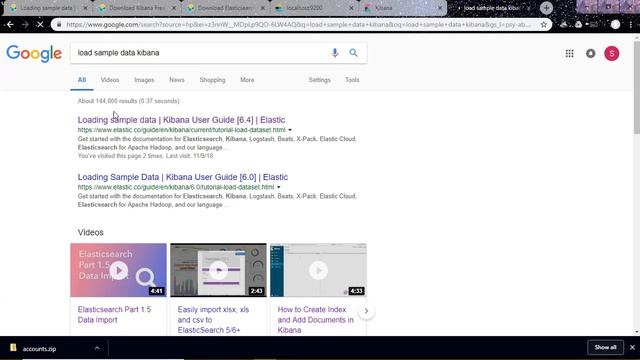Image resolution: width=640 pixels, height=360 pixels.
Task: Switch to 'Download Elasticsearch' tab
Action: click(x=224, y=8)
